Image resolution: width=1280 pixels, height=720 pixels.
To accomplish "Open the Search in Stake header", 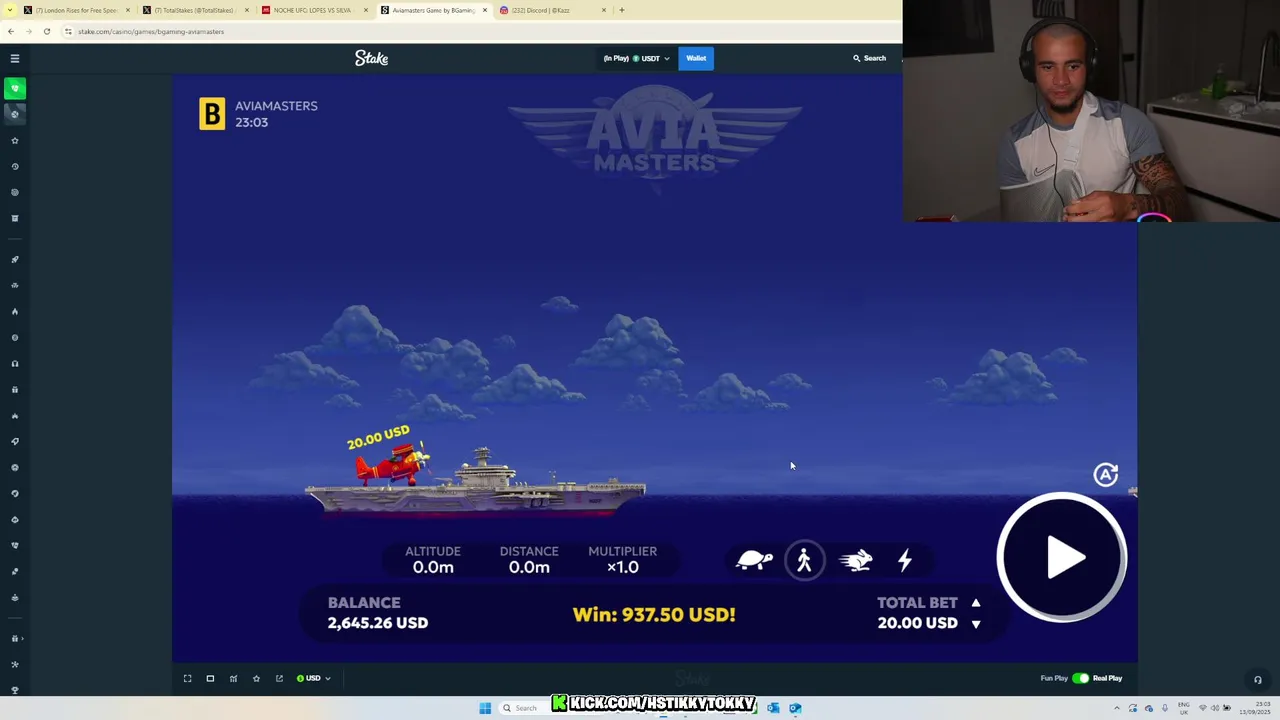I will [869, 58].
